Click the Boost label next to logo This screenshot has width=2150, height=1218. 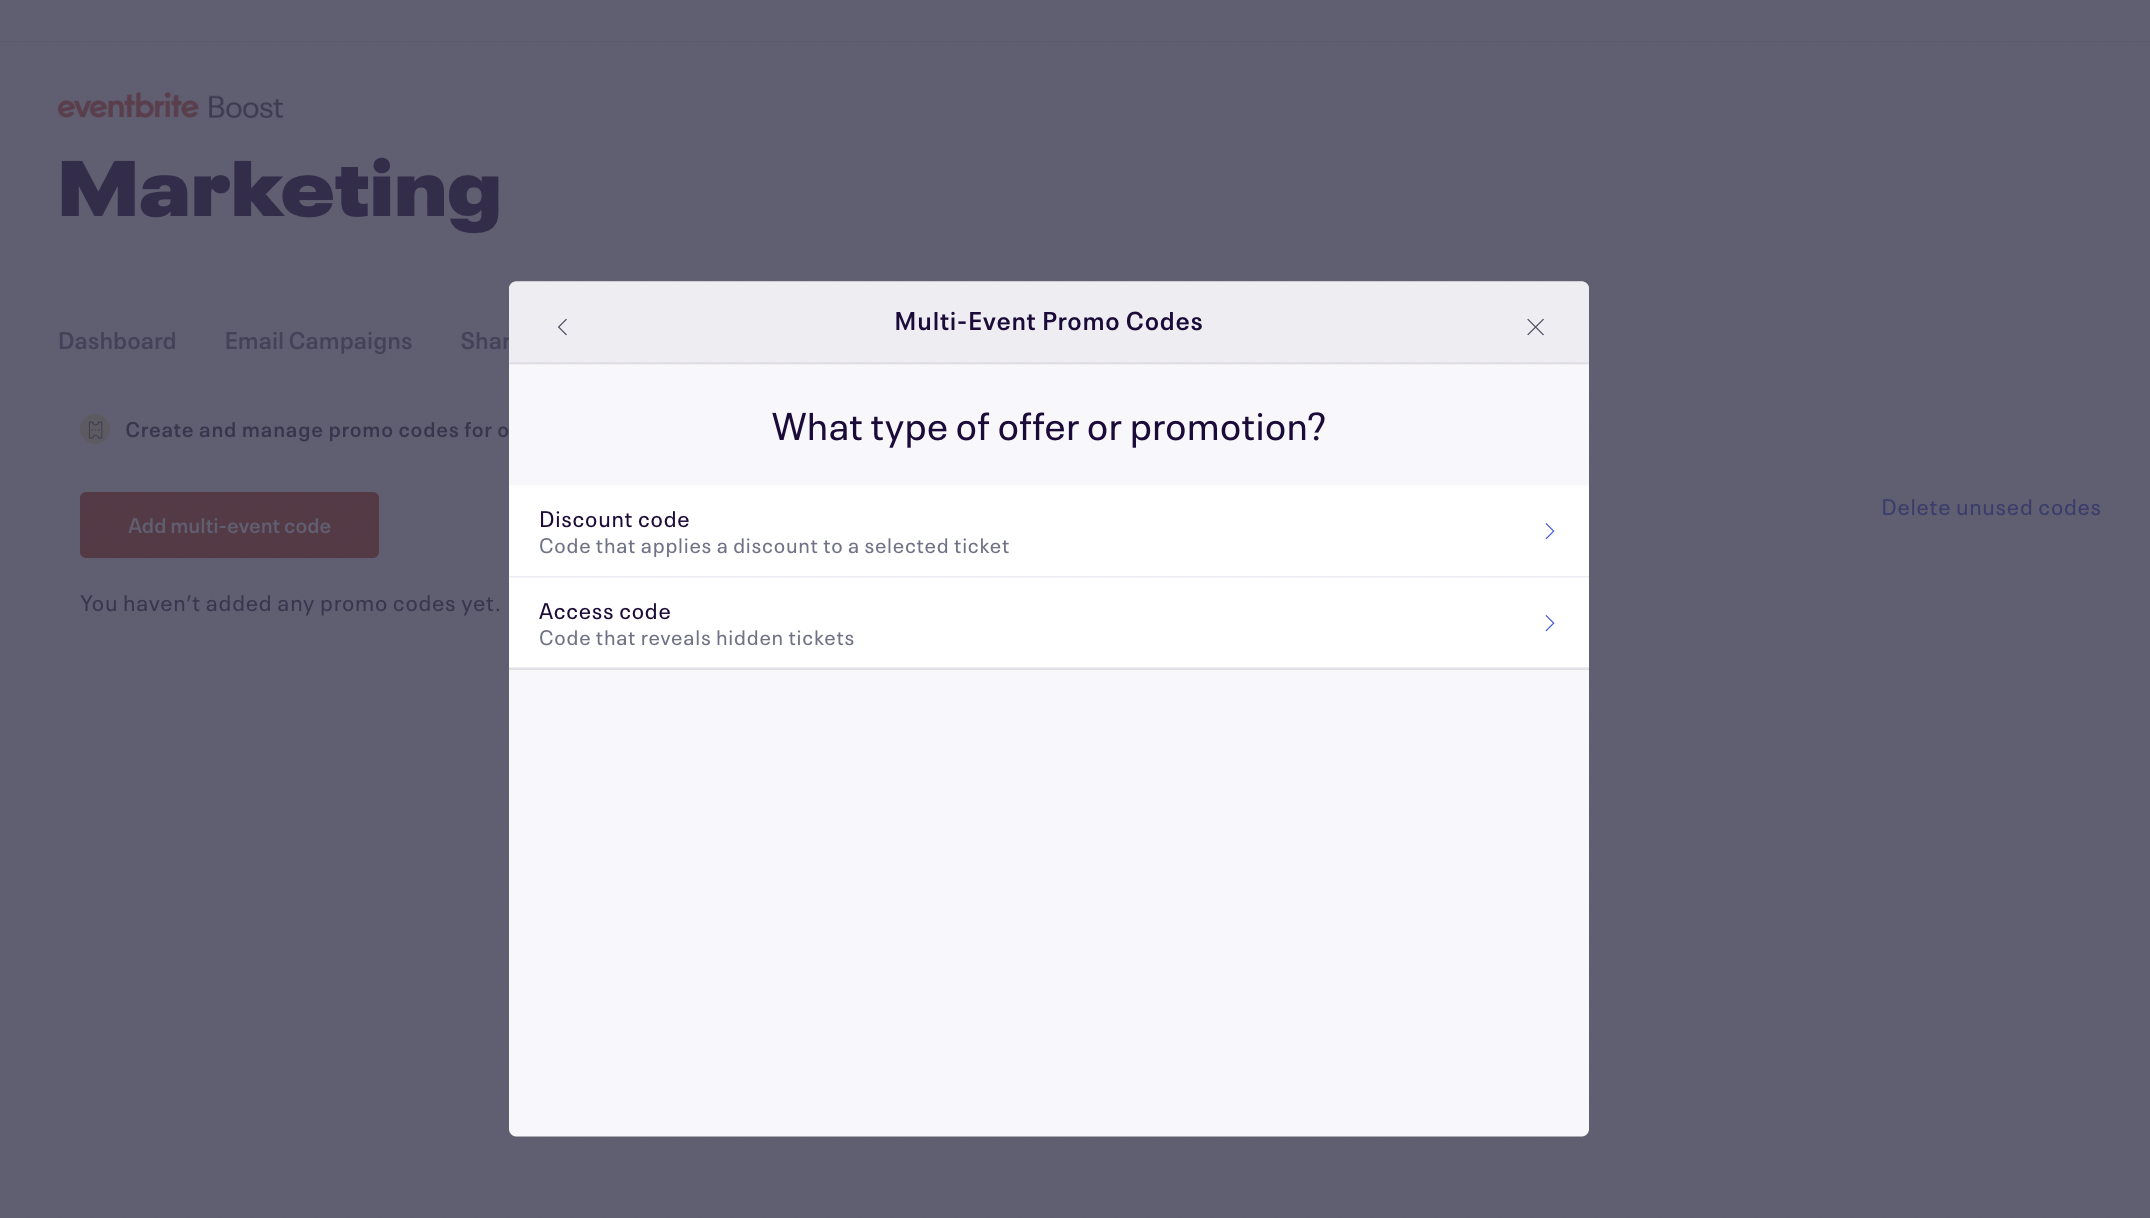click(x=245, y=107)
